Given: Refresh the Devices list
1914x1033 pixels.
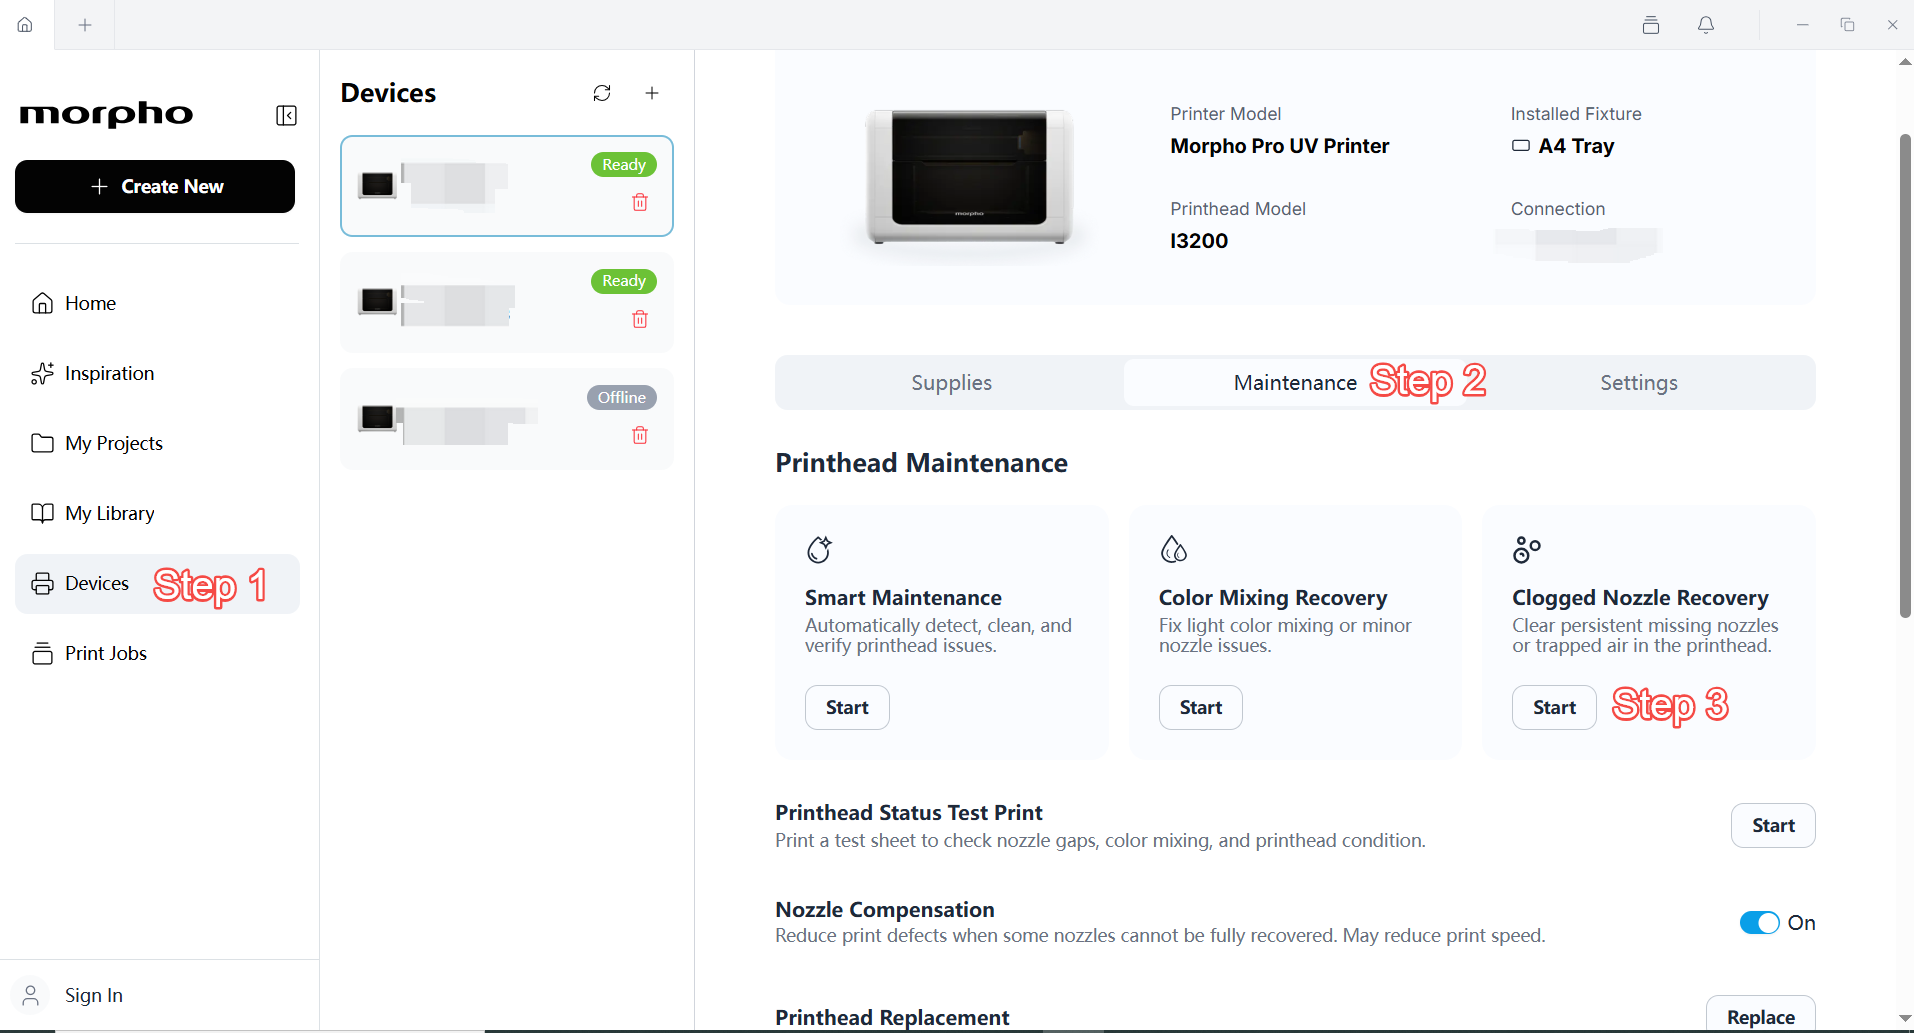Looking at the screenshot, I should [602, 93].
